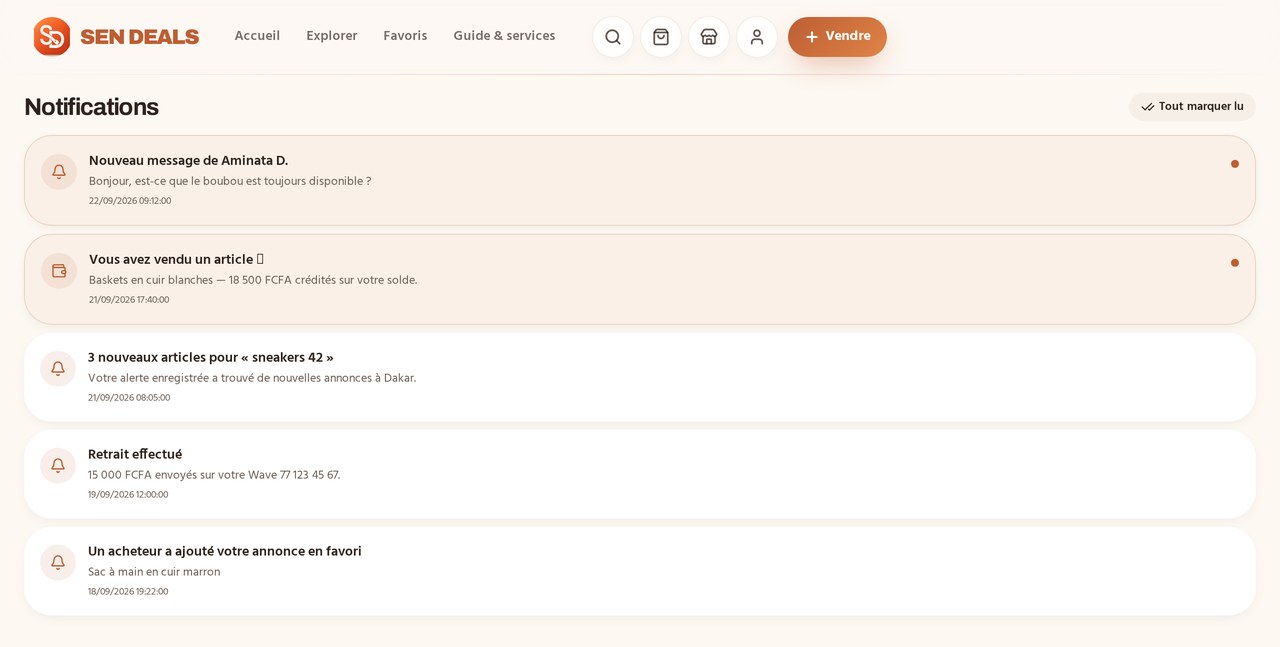The image size is (1280, 647).
Task: Click the timestamp 21/09/2026 17:40:00
Action: [129, 300]
